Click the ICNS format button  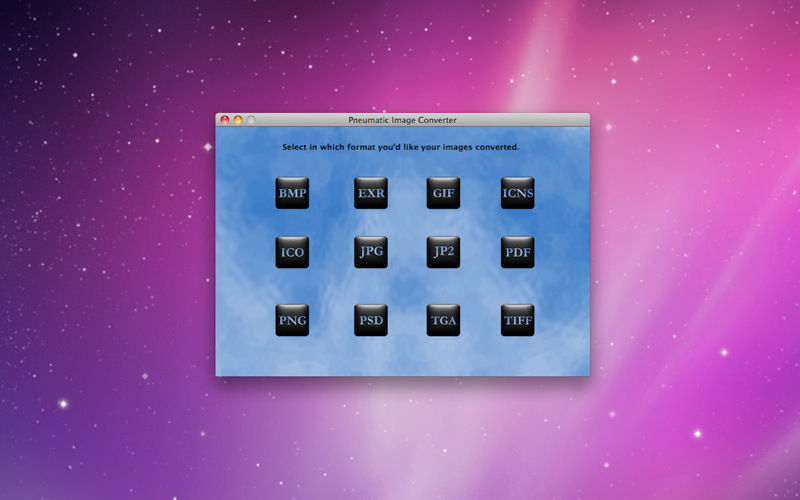[518, 193]
